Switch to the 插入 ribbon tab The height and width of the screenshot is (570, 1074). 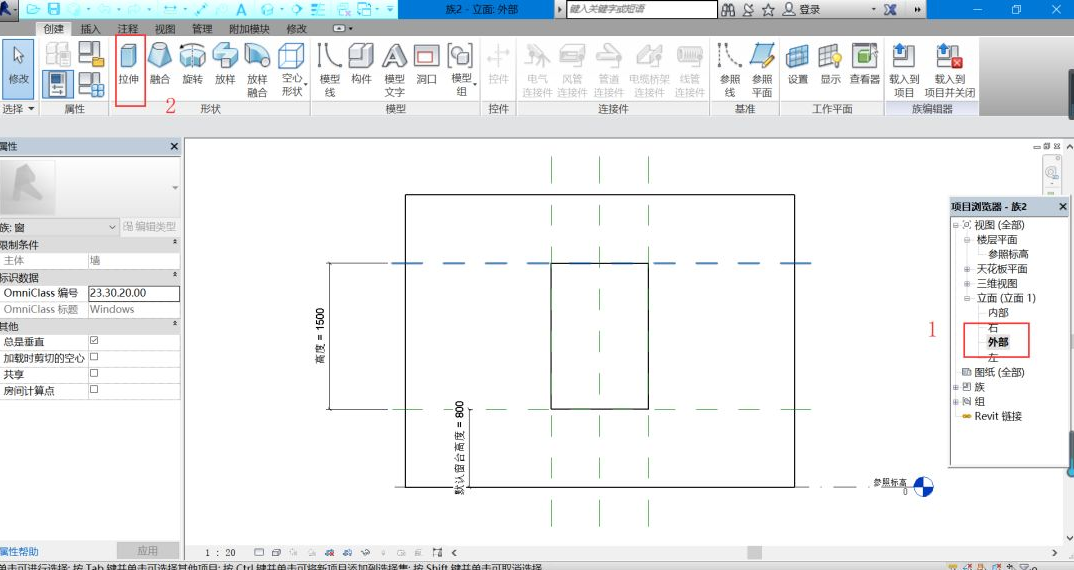click(x=90, y=29)
